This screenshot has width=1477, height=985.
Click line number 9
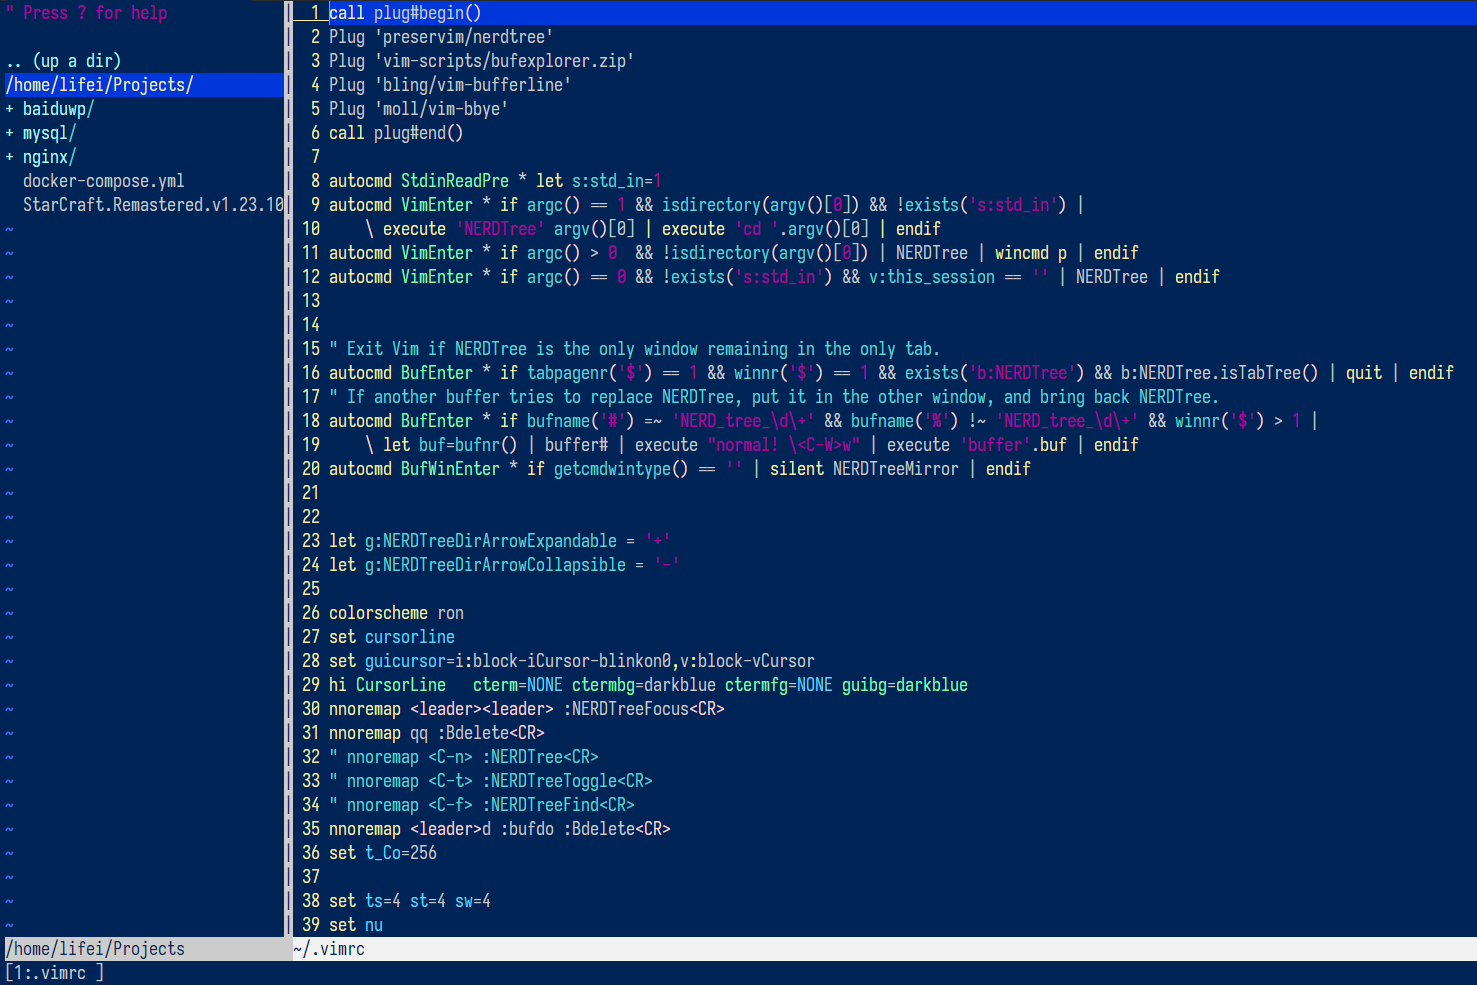(x=315, y=205)
